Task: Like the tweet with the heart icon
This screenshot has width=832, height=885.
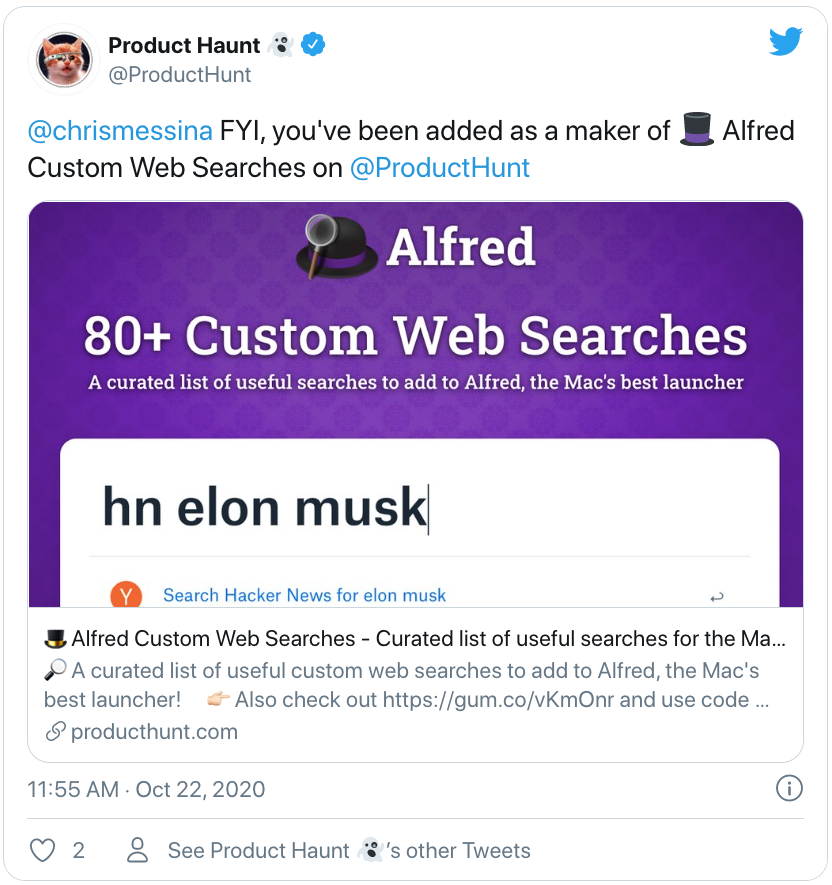Action: point(42,851)
